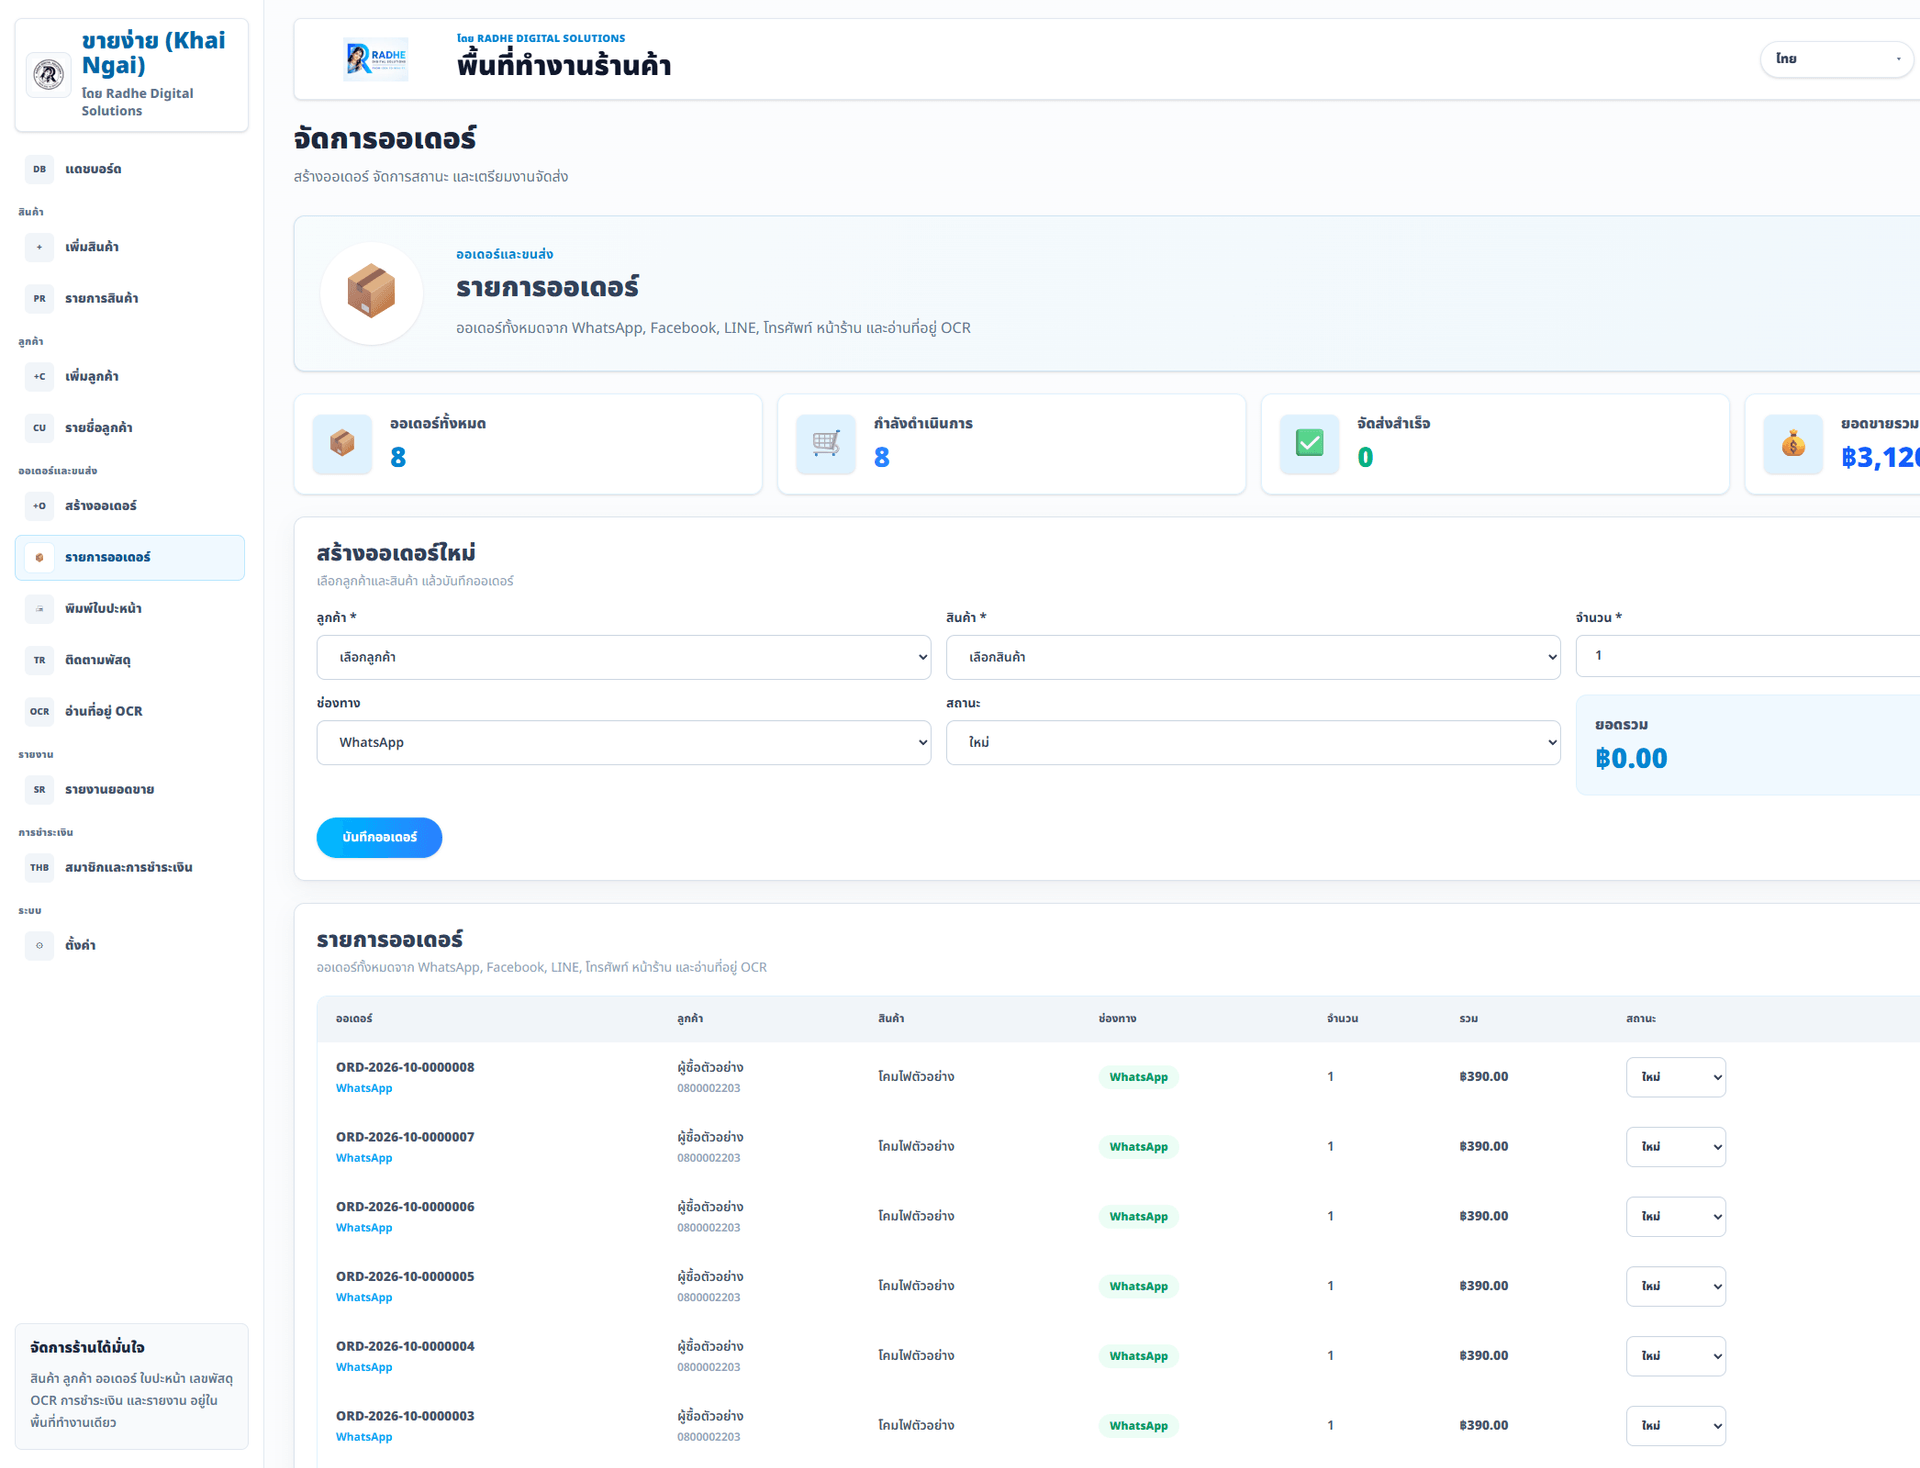Open พิมพ์ใบปะหน้า menu item
1920x1468 pixels.
pyautogui.click(x=130, y=608)
